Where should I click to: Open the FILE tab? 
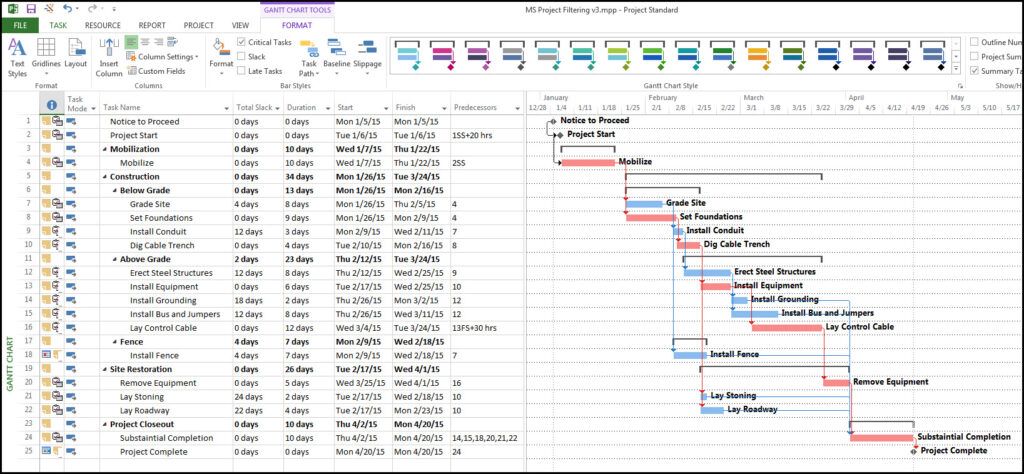(x=20, y=25)
